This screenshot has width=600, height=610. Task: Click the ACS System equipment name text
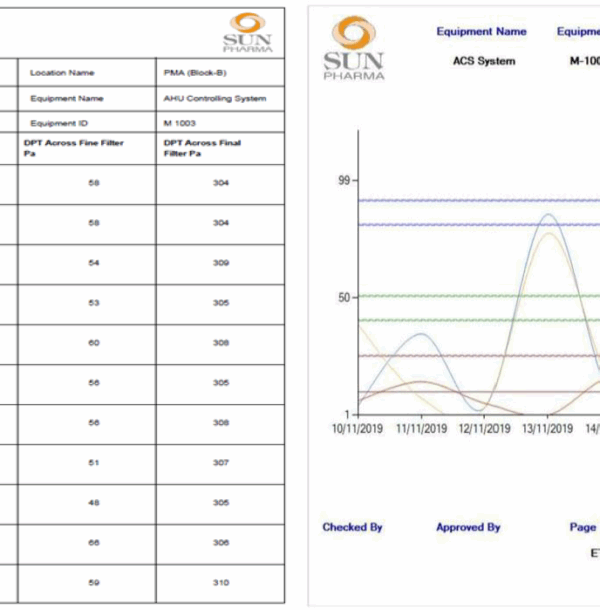point(484,61)
